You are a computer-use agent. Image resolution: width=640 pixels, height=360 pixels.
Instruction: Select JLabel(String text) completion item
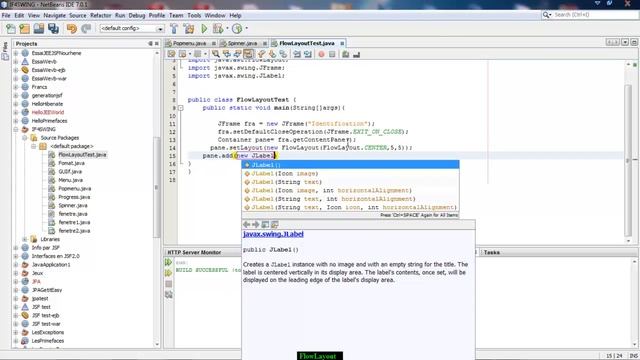pyautogui.click(x=350, y=182)
